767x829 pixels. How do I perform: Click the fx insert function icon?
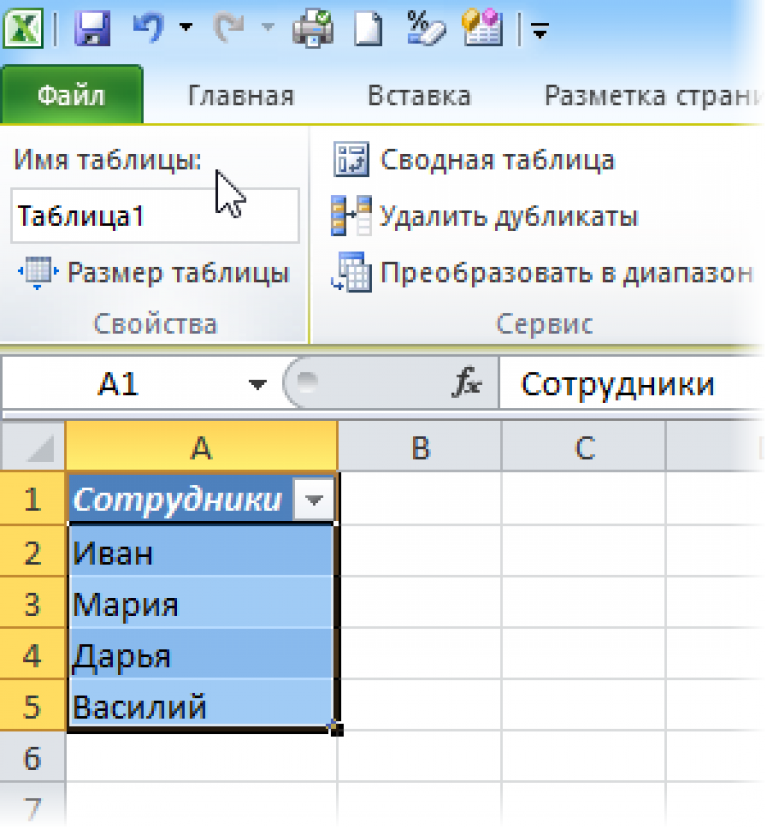pyautogui.click(x=467, y=383)
